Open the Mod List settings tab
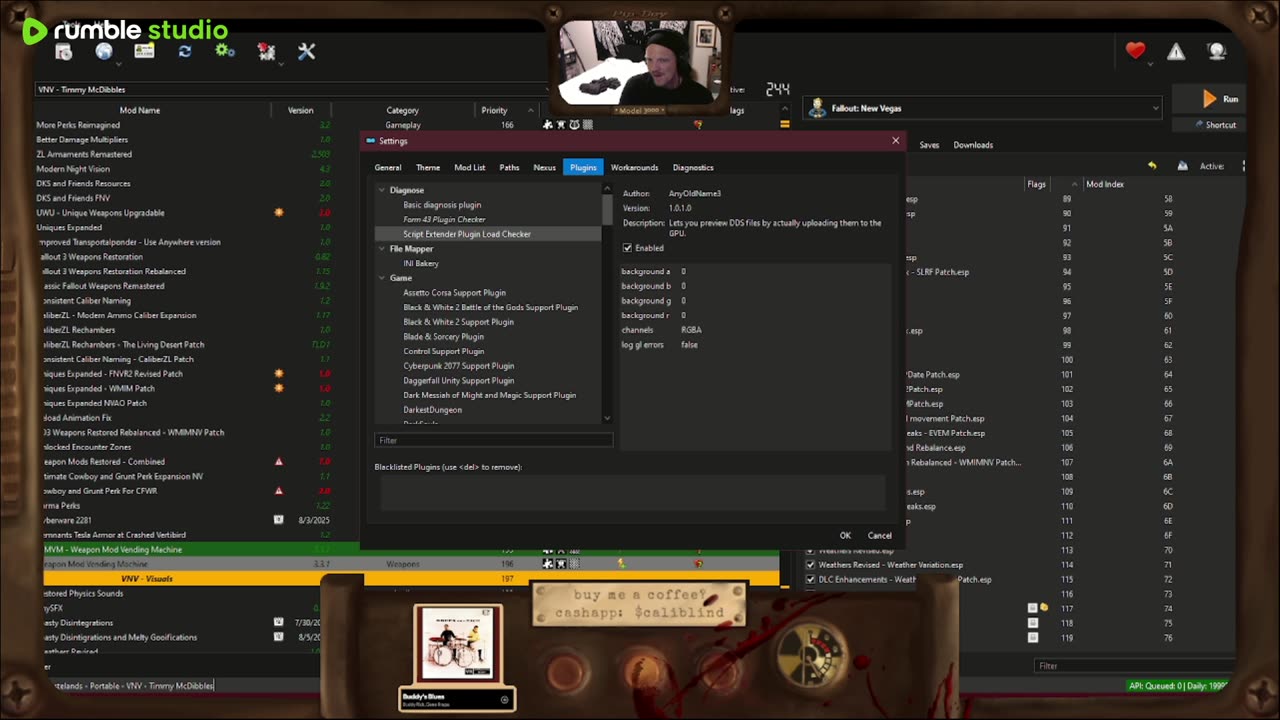1280x720 pixels. tap(470, 168)
